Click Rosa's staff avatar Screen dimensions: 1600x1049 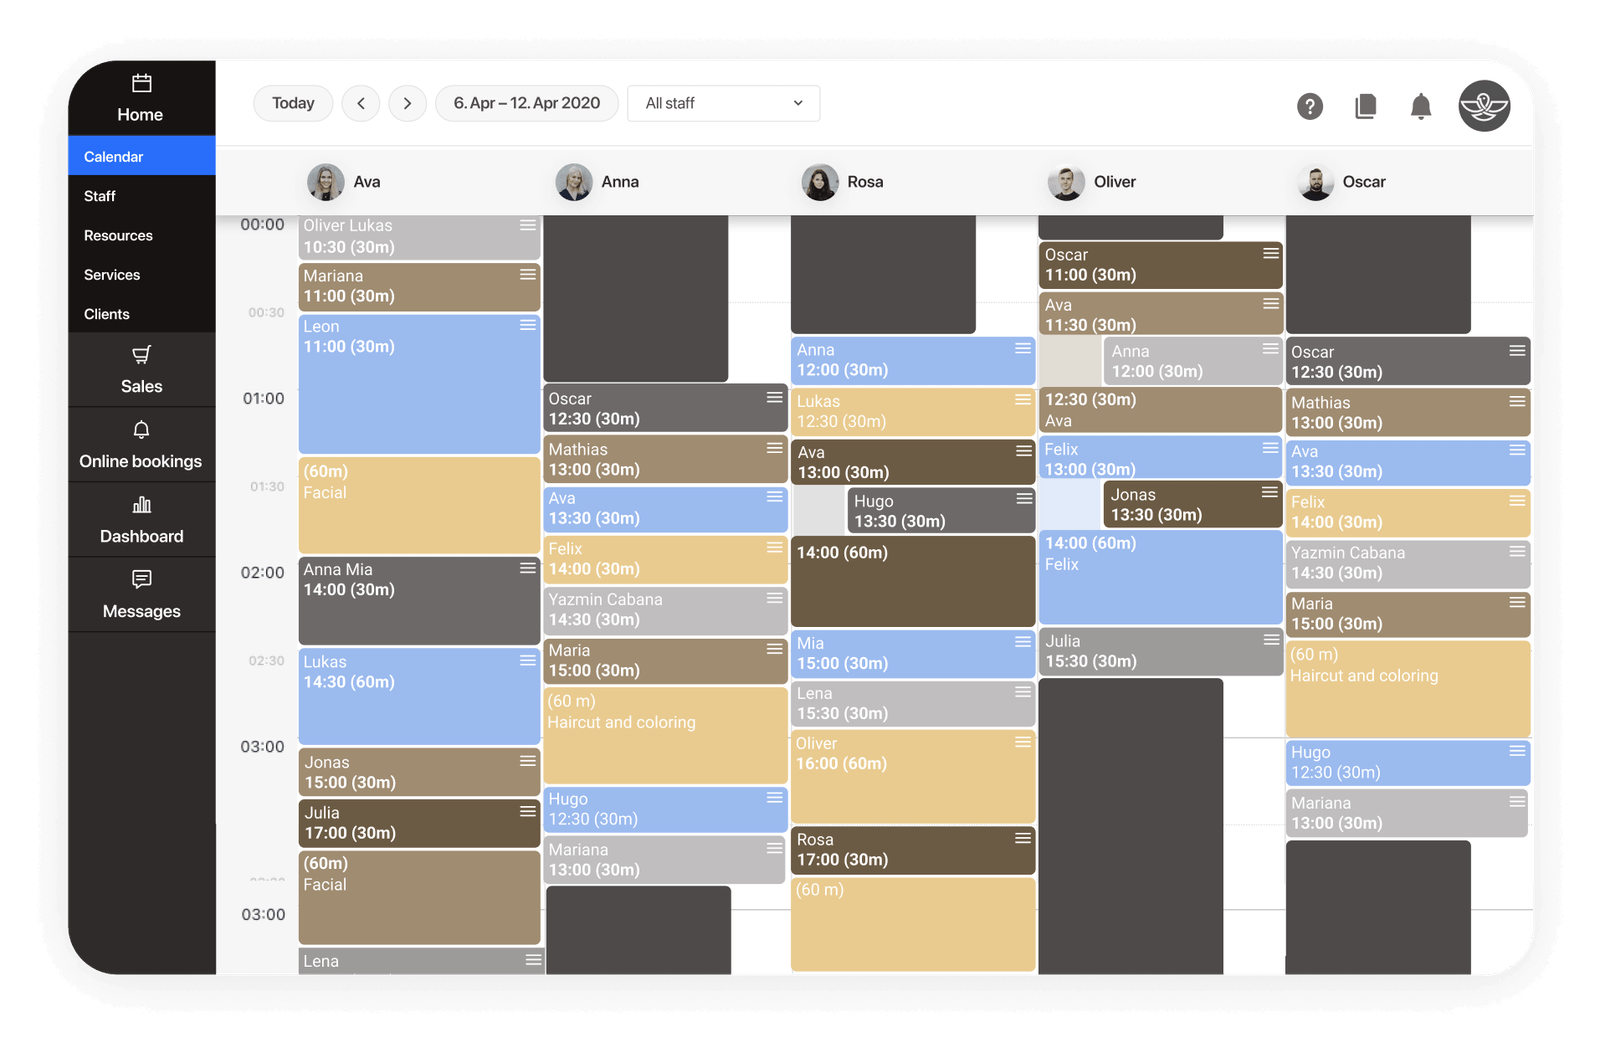(x=820, y=182)
